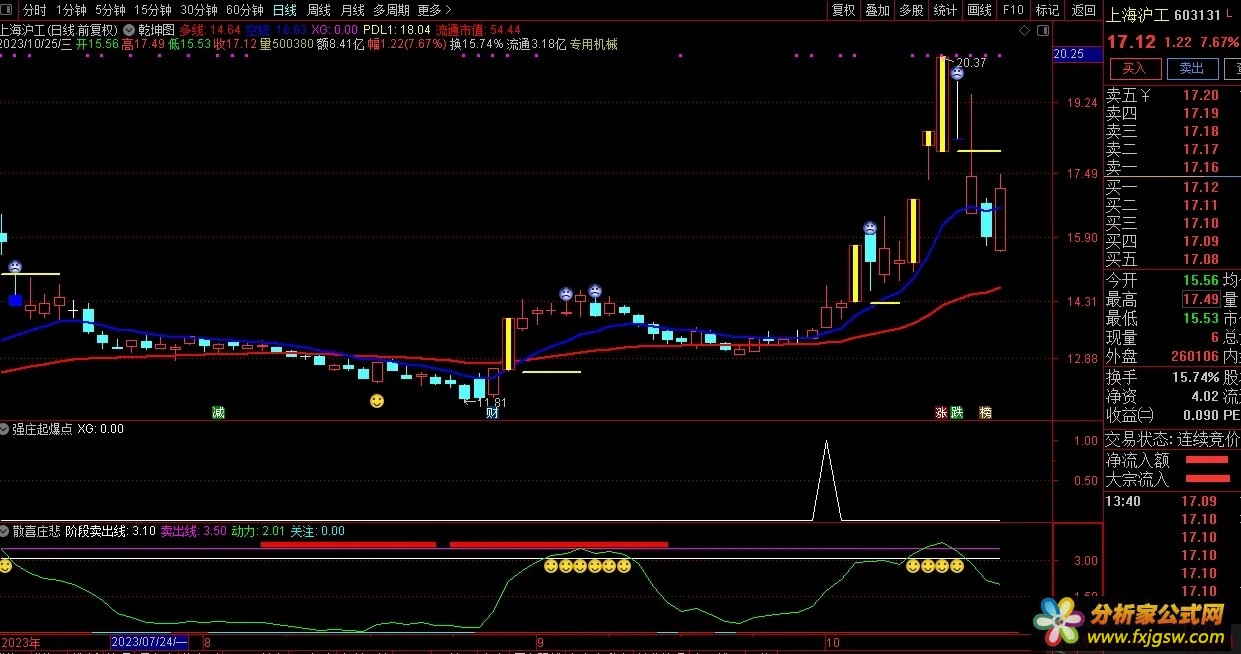This screenshot has width=1241, height=654.
Task: Switch to 分时 intraday chart
Action: (34, 10)
